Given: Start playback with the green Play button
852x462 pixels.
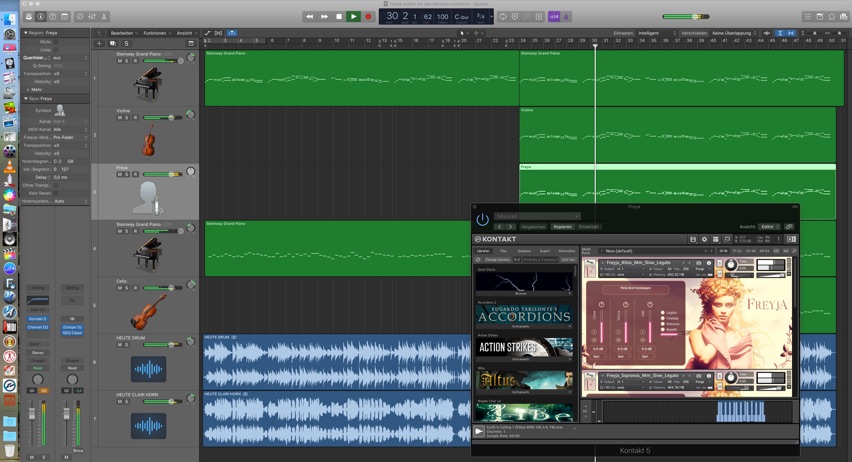Looking at the screenshot, I should (354, 17).
